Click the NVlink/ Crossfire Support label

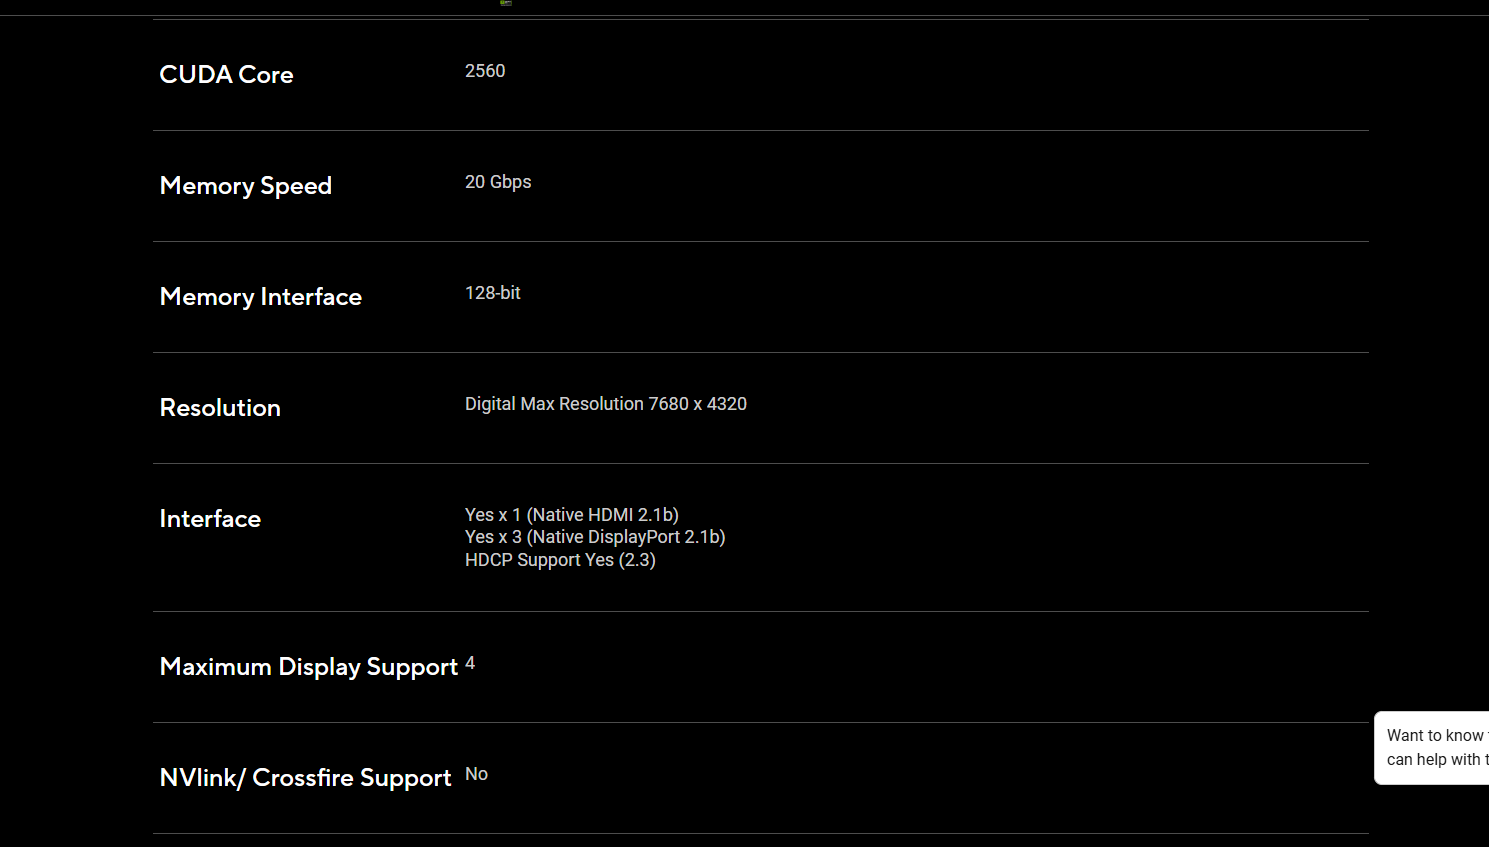[x=305, y=778]
